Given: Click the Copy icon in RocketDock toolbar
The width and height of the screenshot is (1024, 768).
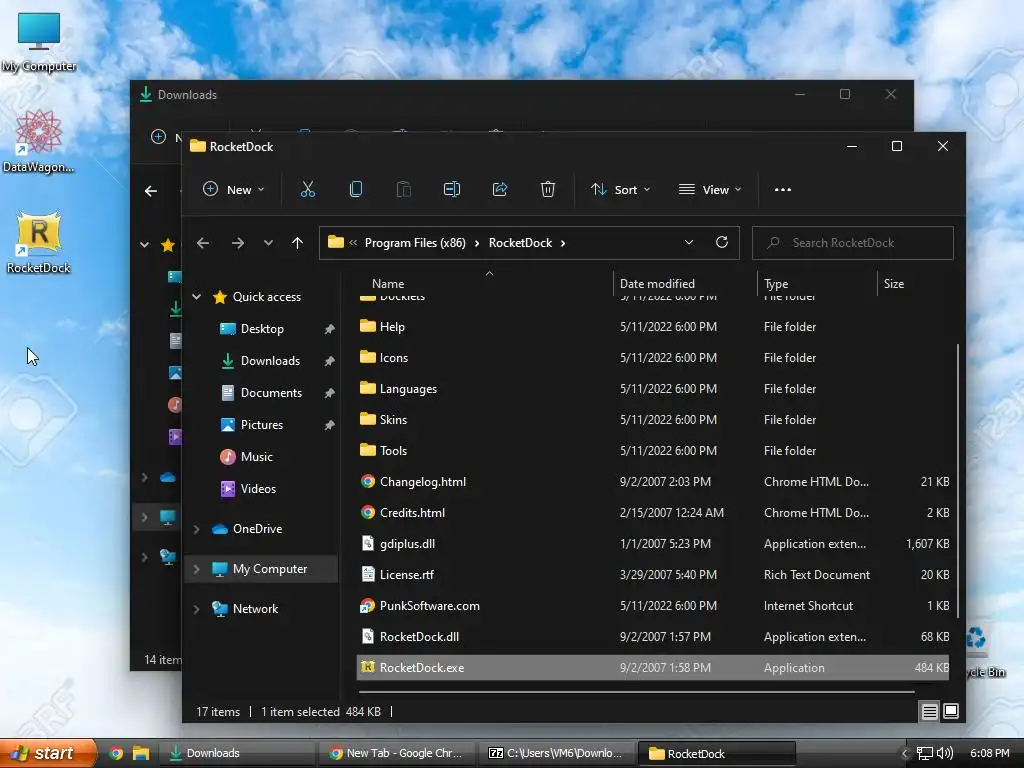Looking at the screenshot, I should 355,189.
